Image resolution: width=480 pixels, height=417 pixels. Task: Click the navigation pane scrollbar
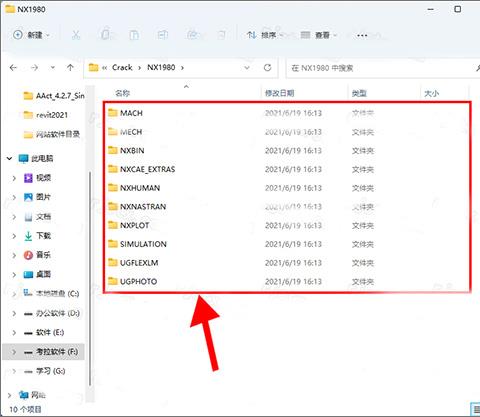tap(89, 279)
